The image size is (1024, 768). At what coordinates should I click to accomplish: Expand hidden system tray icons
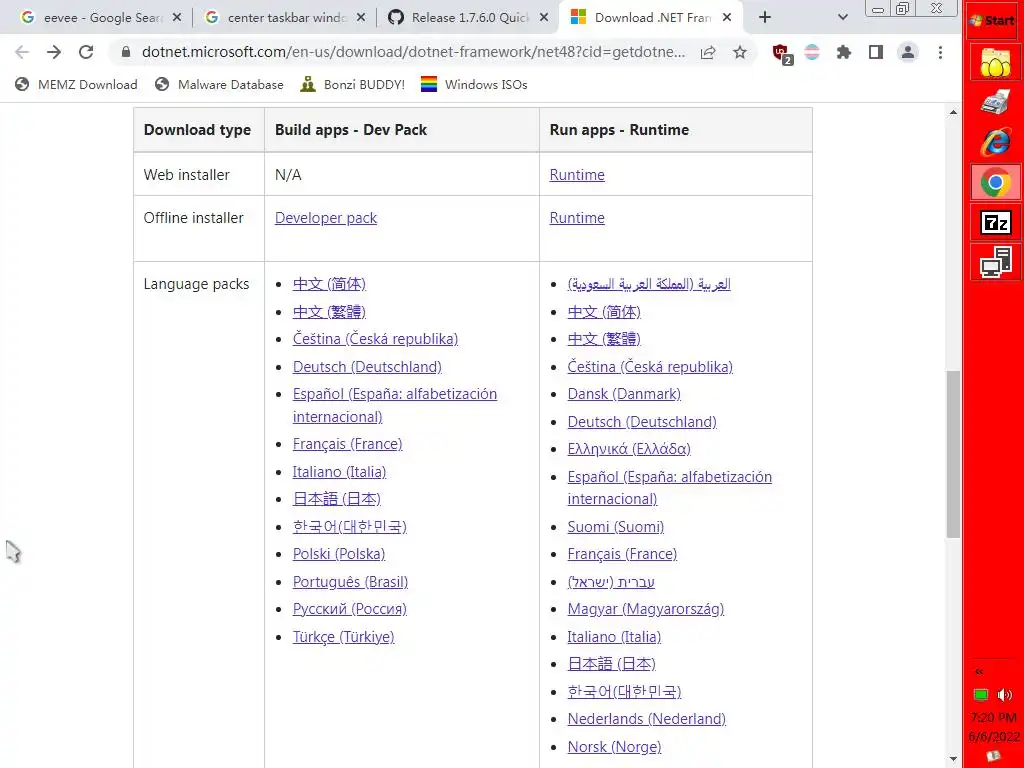pos(979,671)
